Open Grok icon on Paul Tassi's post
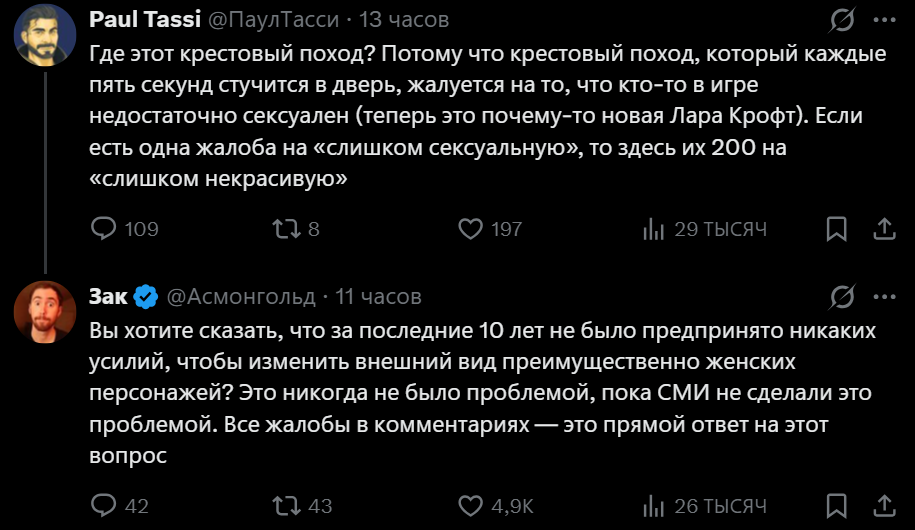This screenshot has height=530, width=915. coord(842,20)
